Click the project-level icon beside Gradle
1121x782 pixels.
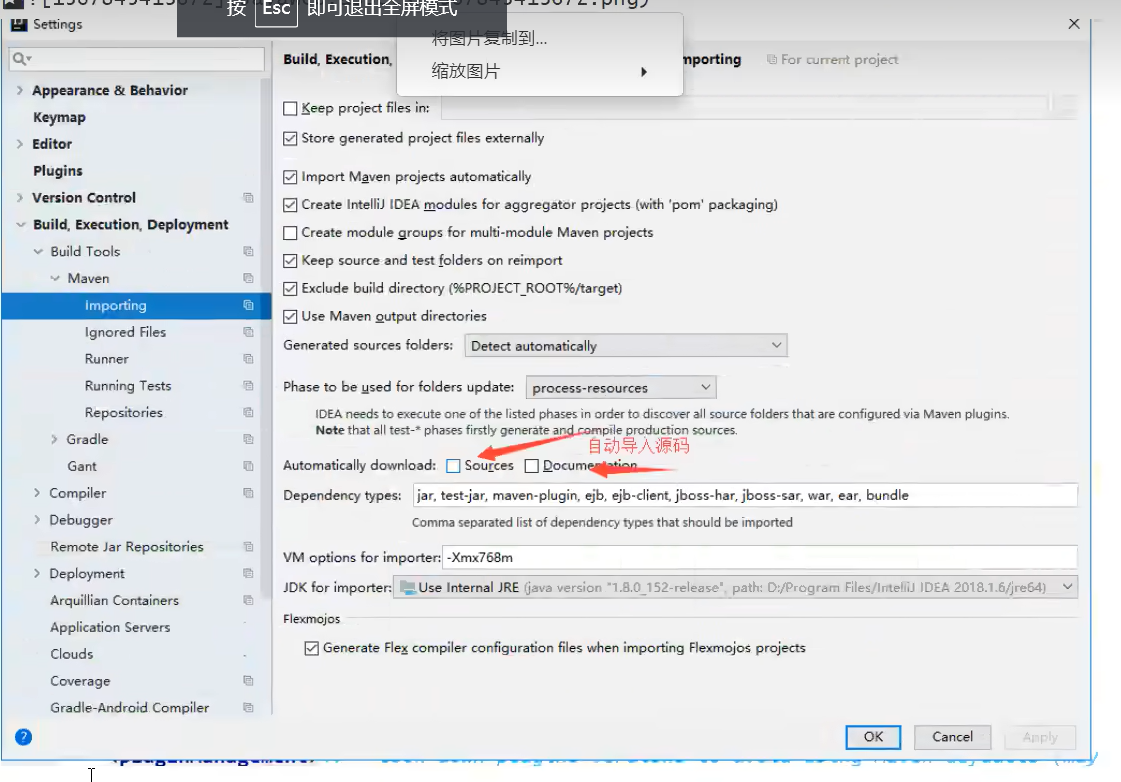pos(248,439)
